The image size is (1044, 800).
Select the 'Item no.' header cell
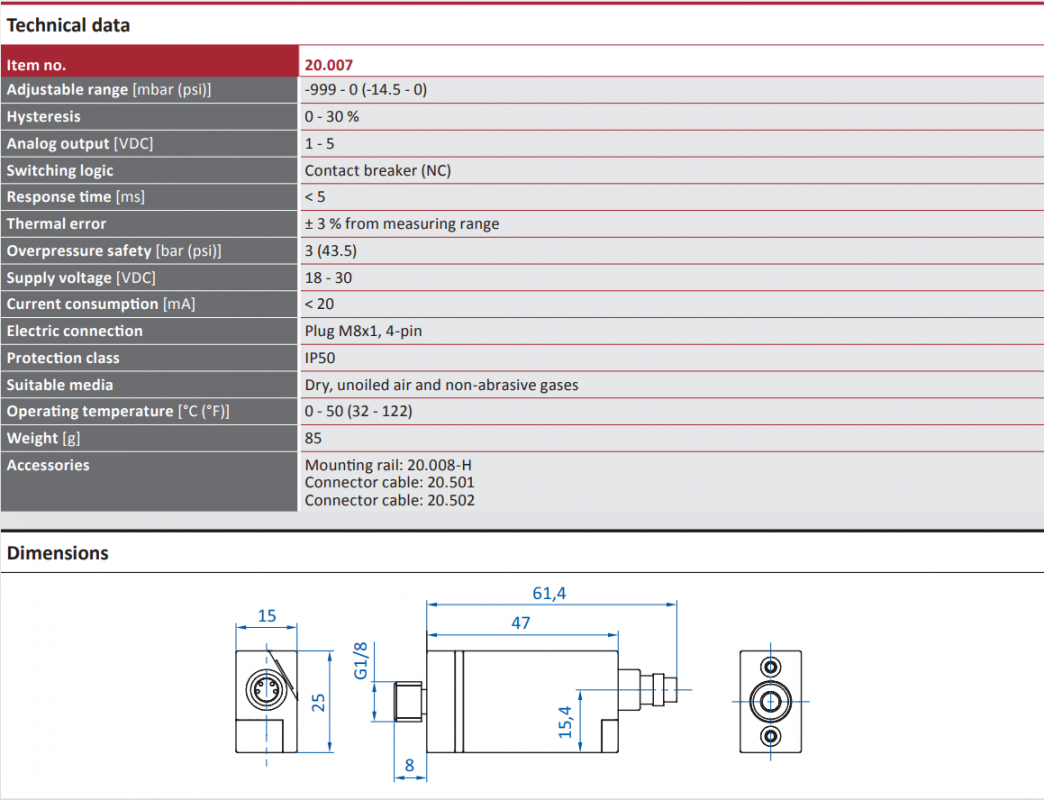[149, 62]
